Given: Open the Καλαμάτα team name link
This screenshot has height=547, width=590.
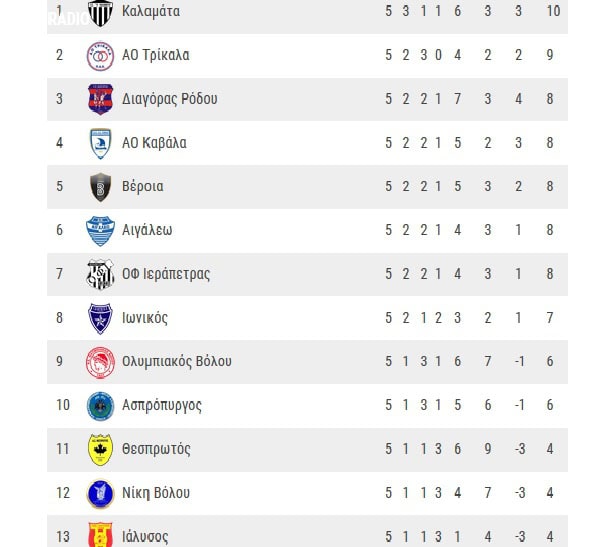Looking at the screenshot, I should [x=151, y=11].
